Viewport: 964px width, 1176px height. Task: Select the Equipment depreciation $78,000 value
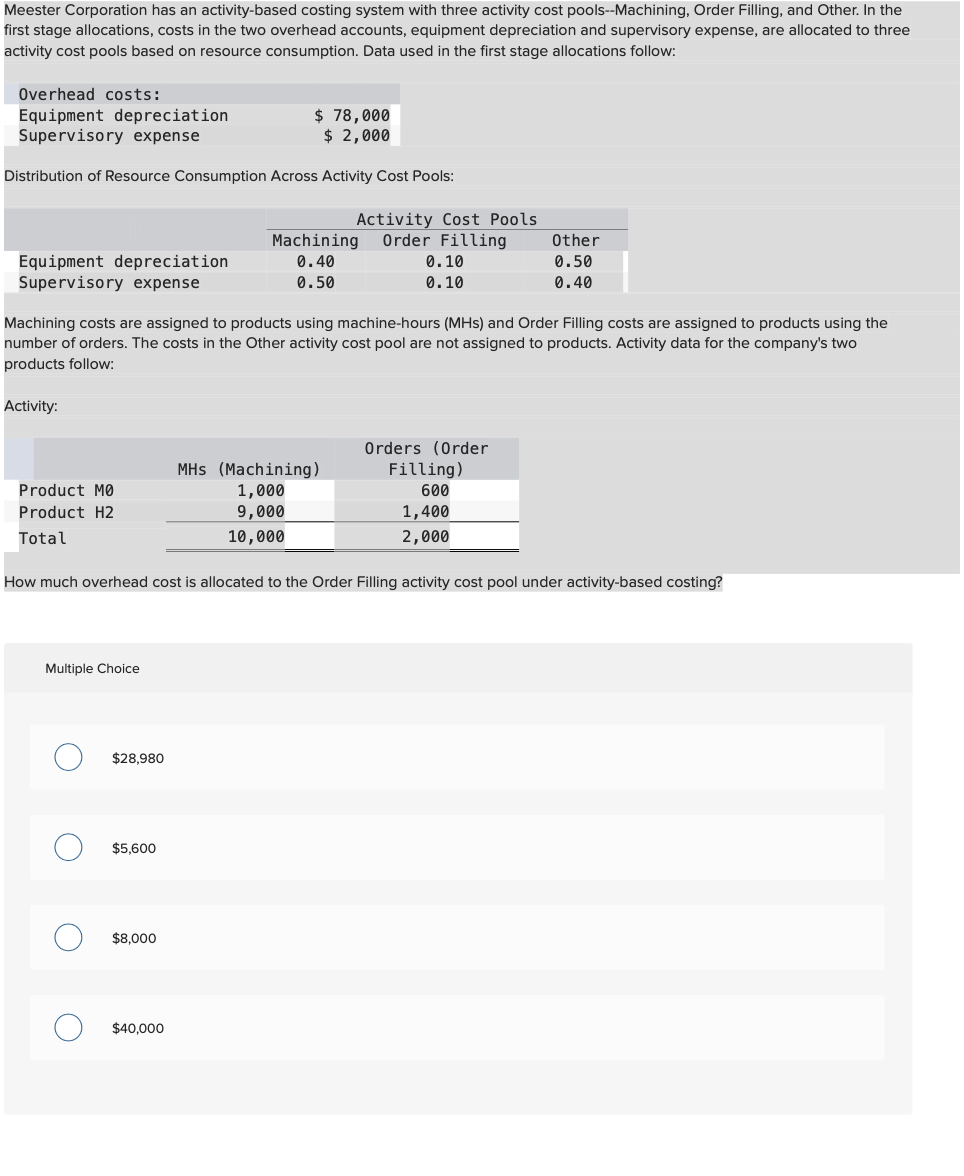[348, 115]
